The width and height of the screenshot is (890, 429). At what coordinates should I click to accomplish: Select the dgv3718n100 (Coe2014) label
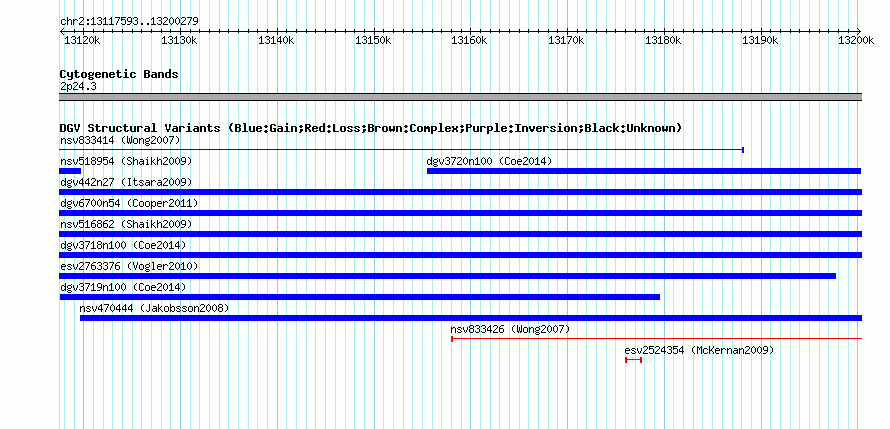coord(123,245)
